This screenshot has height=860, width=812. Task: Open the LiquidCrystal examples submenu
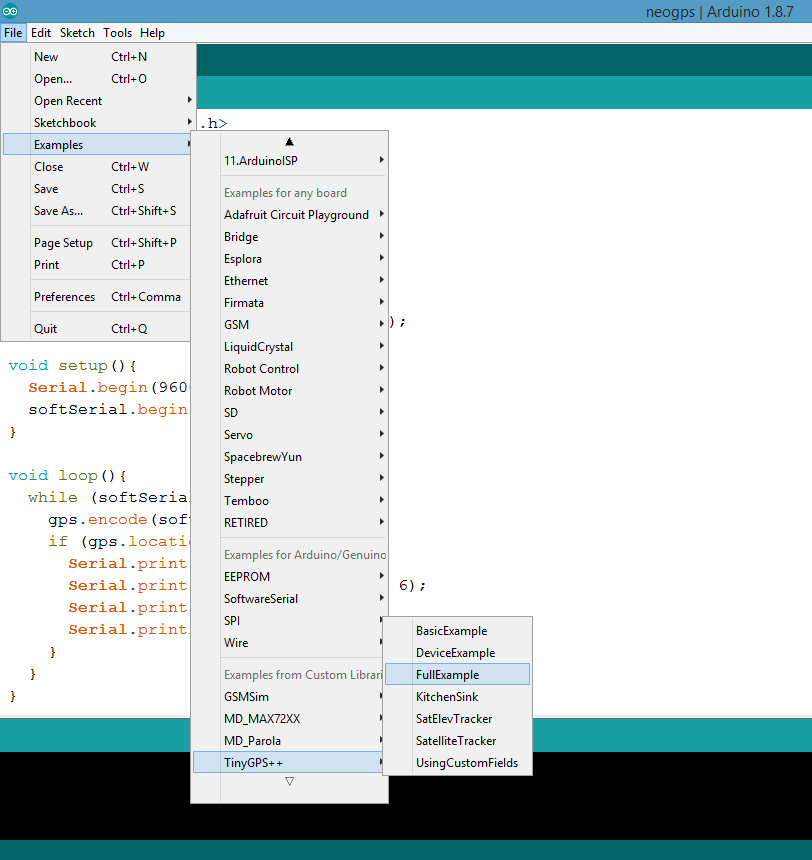click(289, 347)
